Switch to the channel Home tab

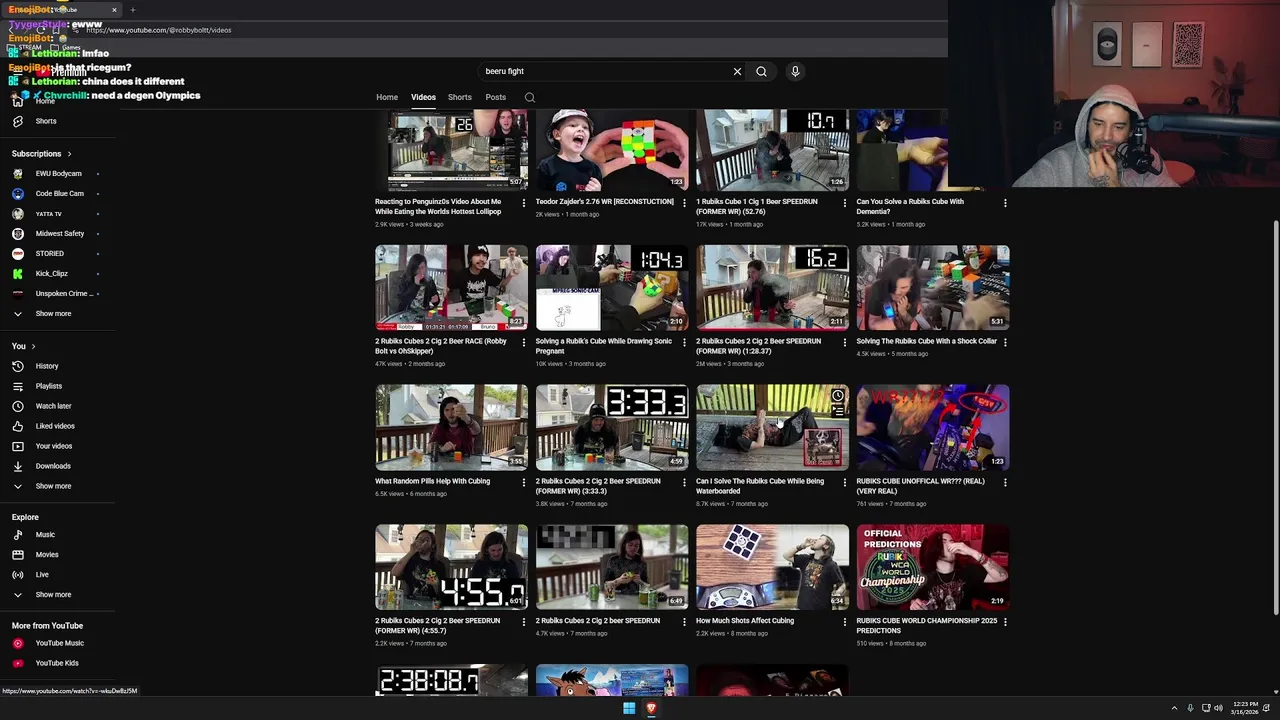(387, 97)
